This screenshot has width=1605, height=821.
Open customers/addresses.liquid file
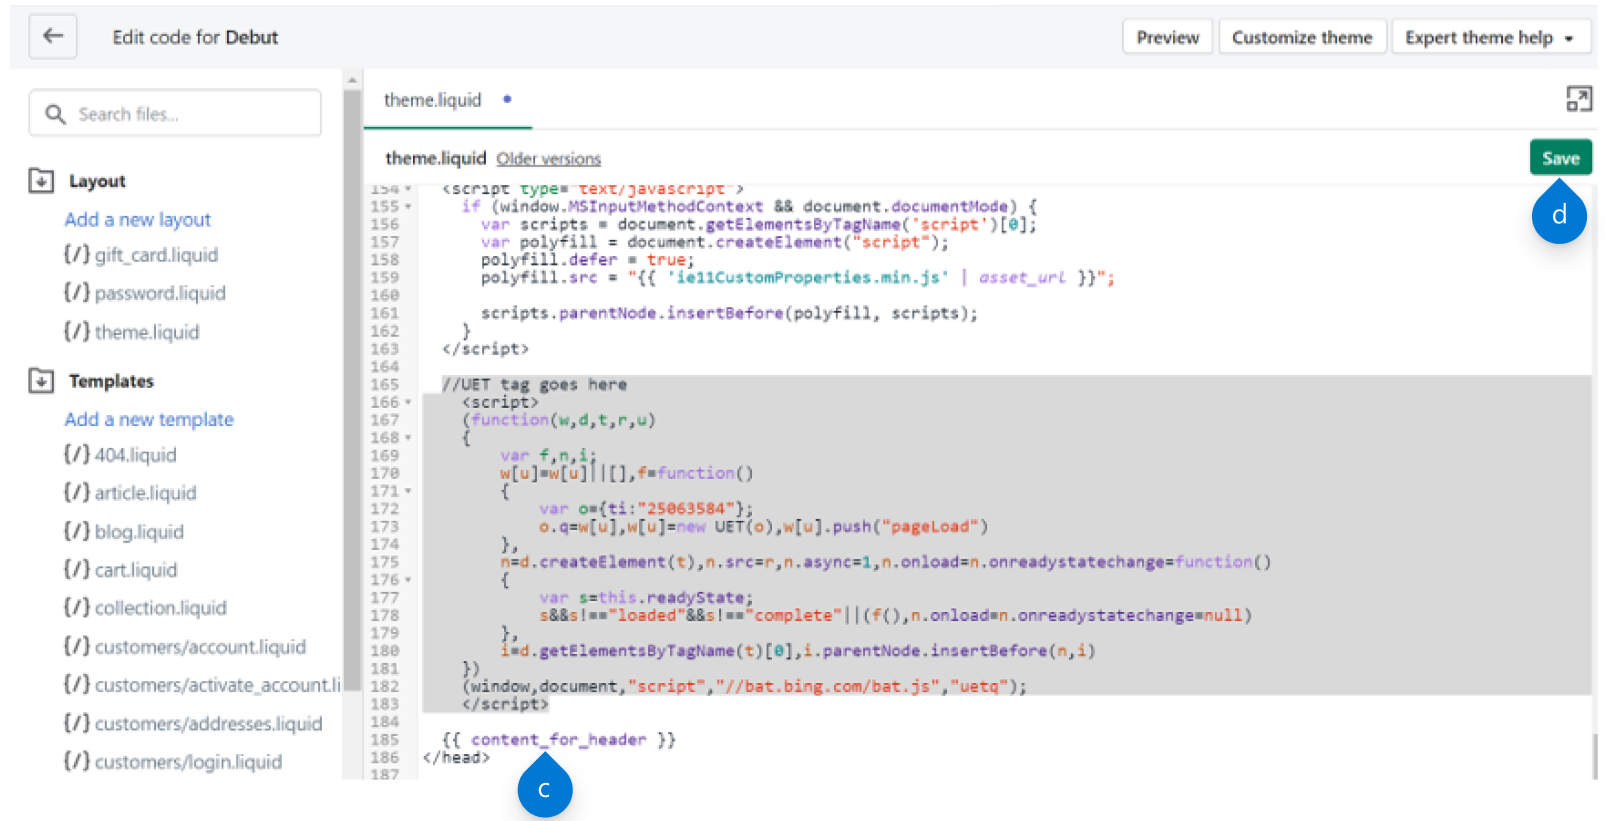click(x=193, y=724)
